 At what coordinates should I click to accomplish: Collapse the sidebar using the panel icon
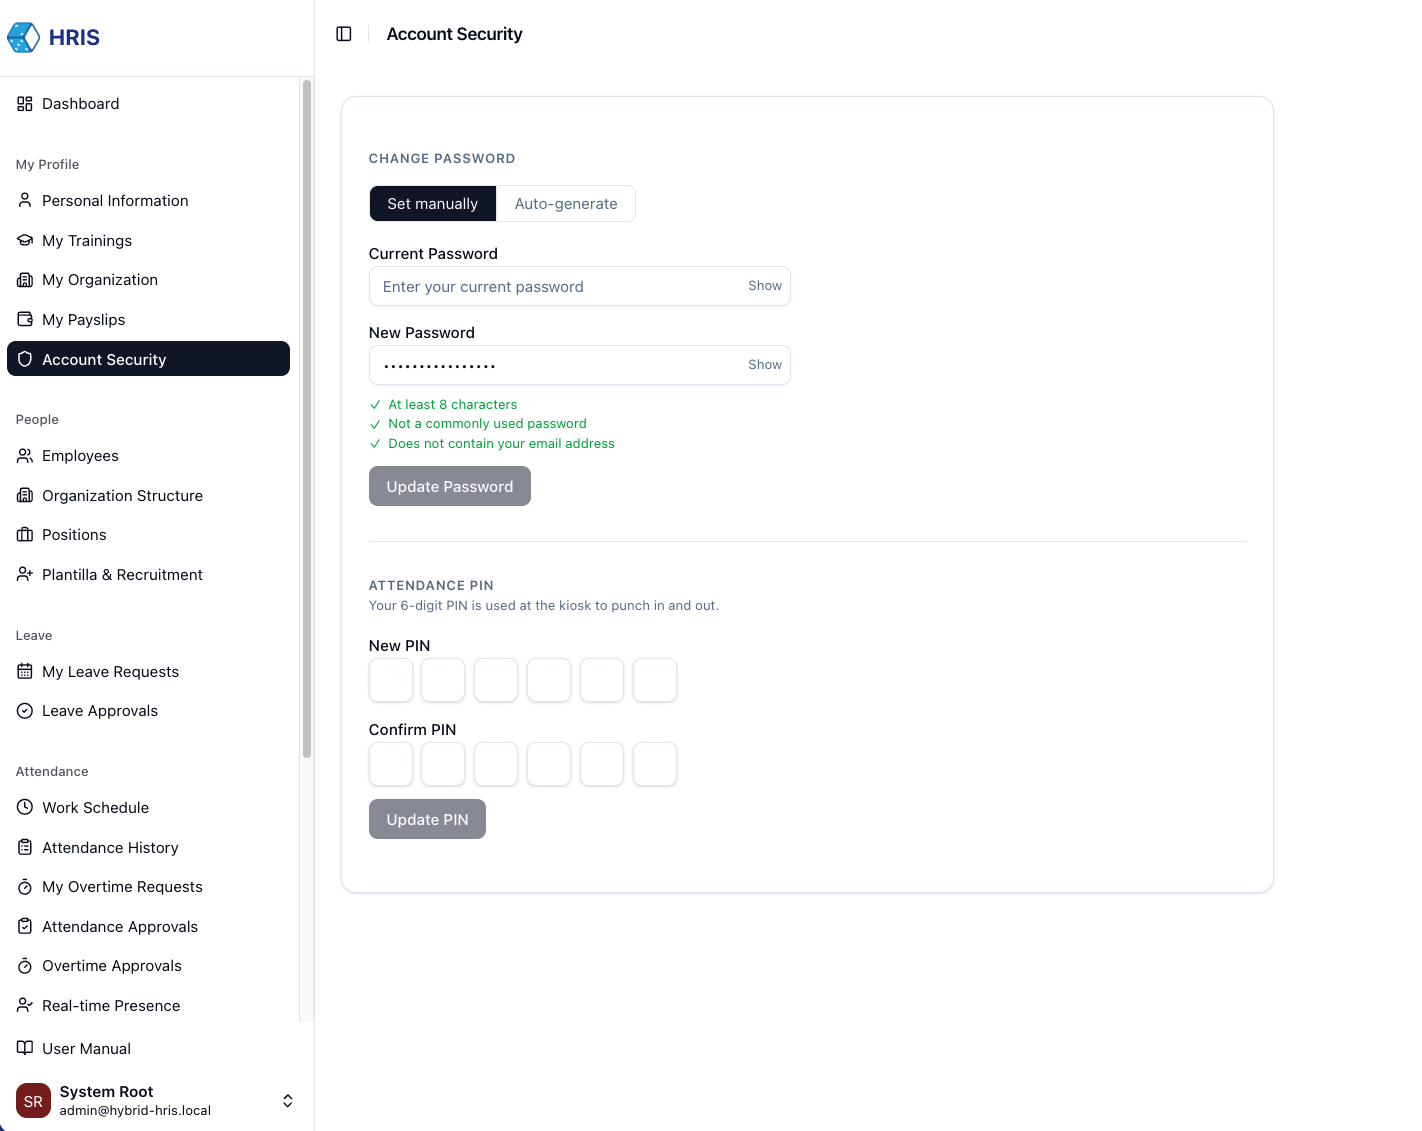344,34
